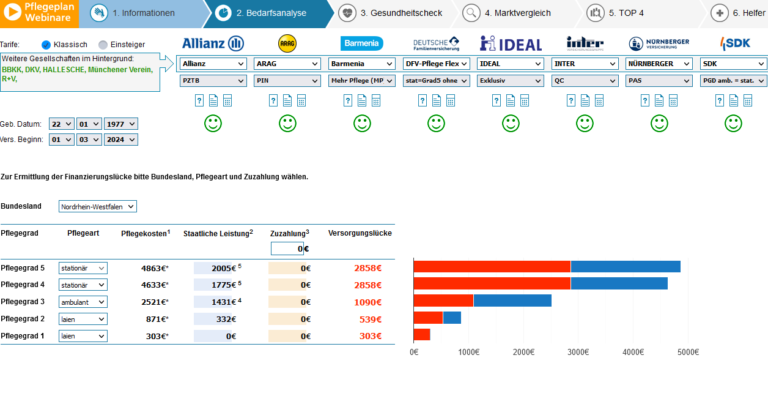
Task: Click the Zuzahlung amount input field
Action: [285, 249]
